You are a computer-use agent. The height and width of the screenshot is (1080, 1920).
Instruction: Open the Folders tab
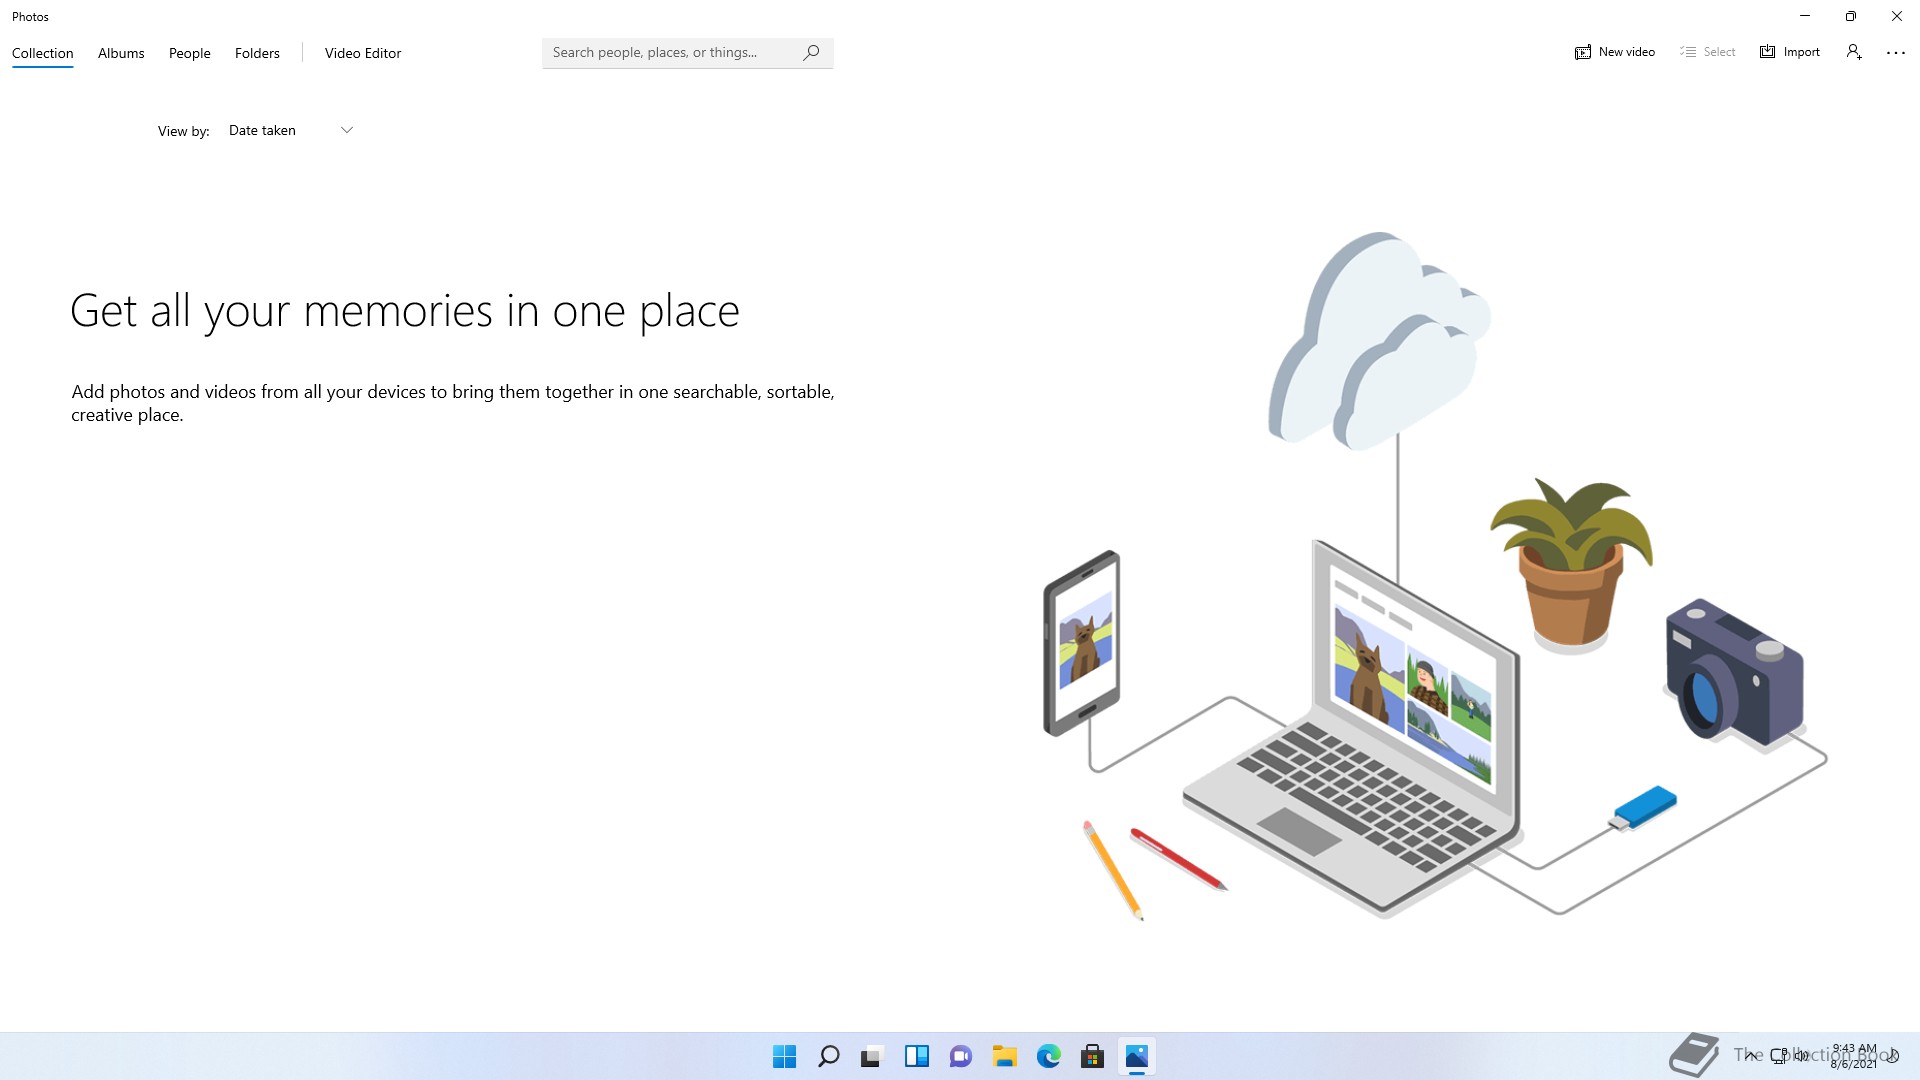click(x=257, y=53)
